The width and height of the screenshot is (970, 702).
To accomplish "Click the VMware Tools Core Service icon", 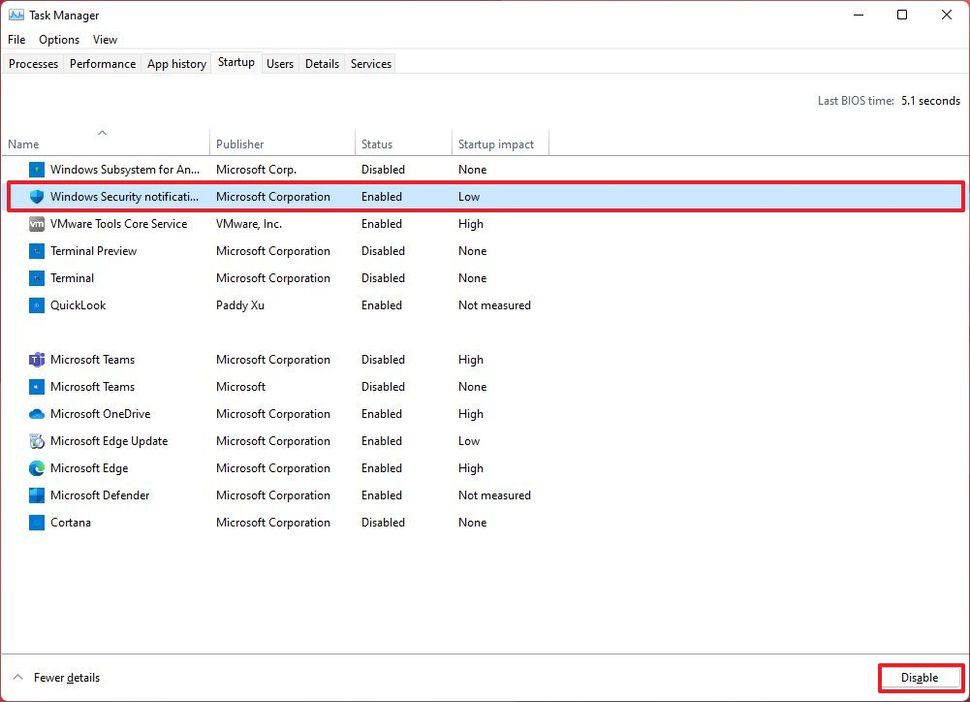I will click(37, 224).
